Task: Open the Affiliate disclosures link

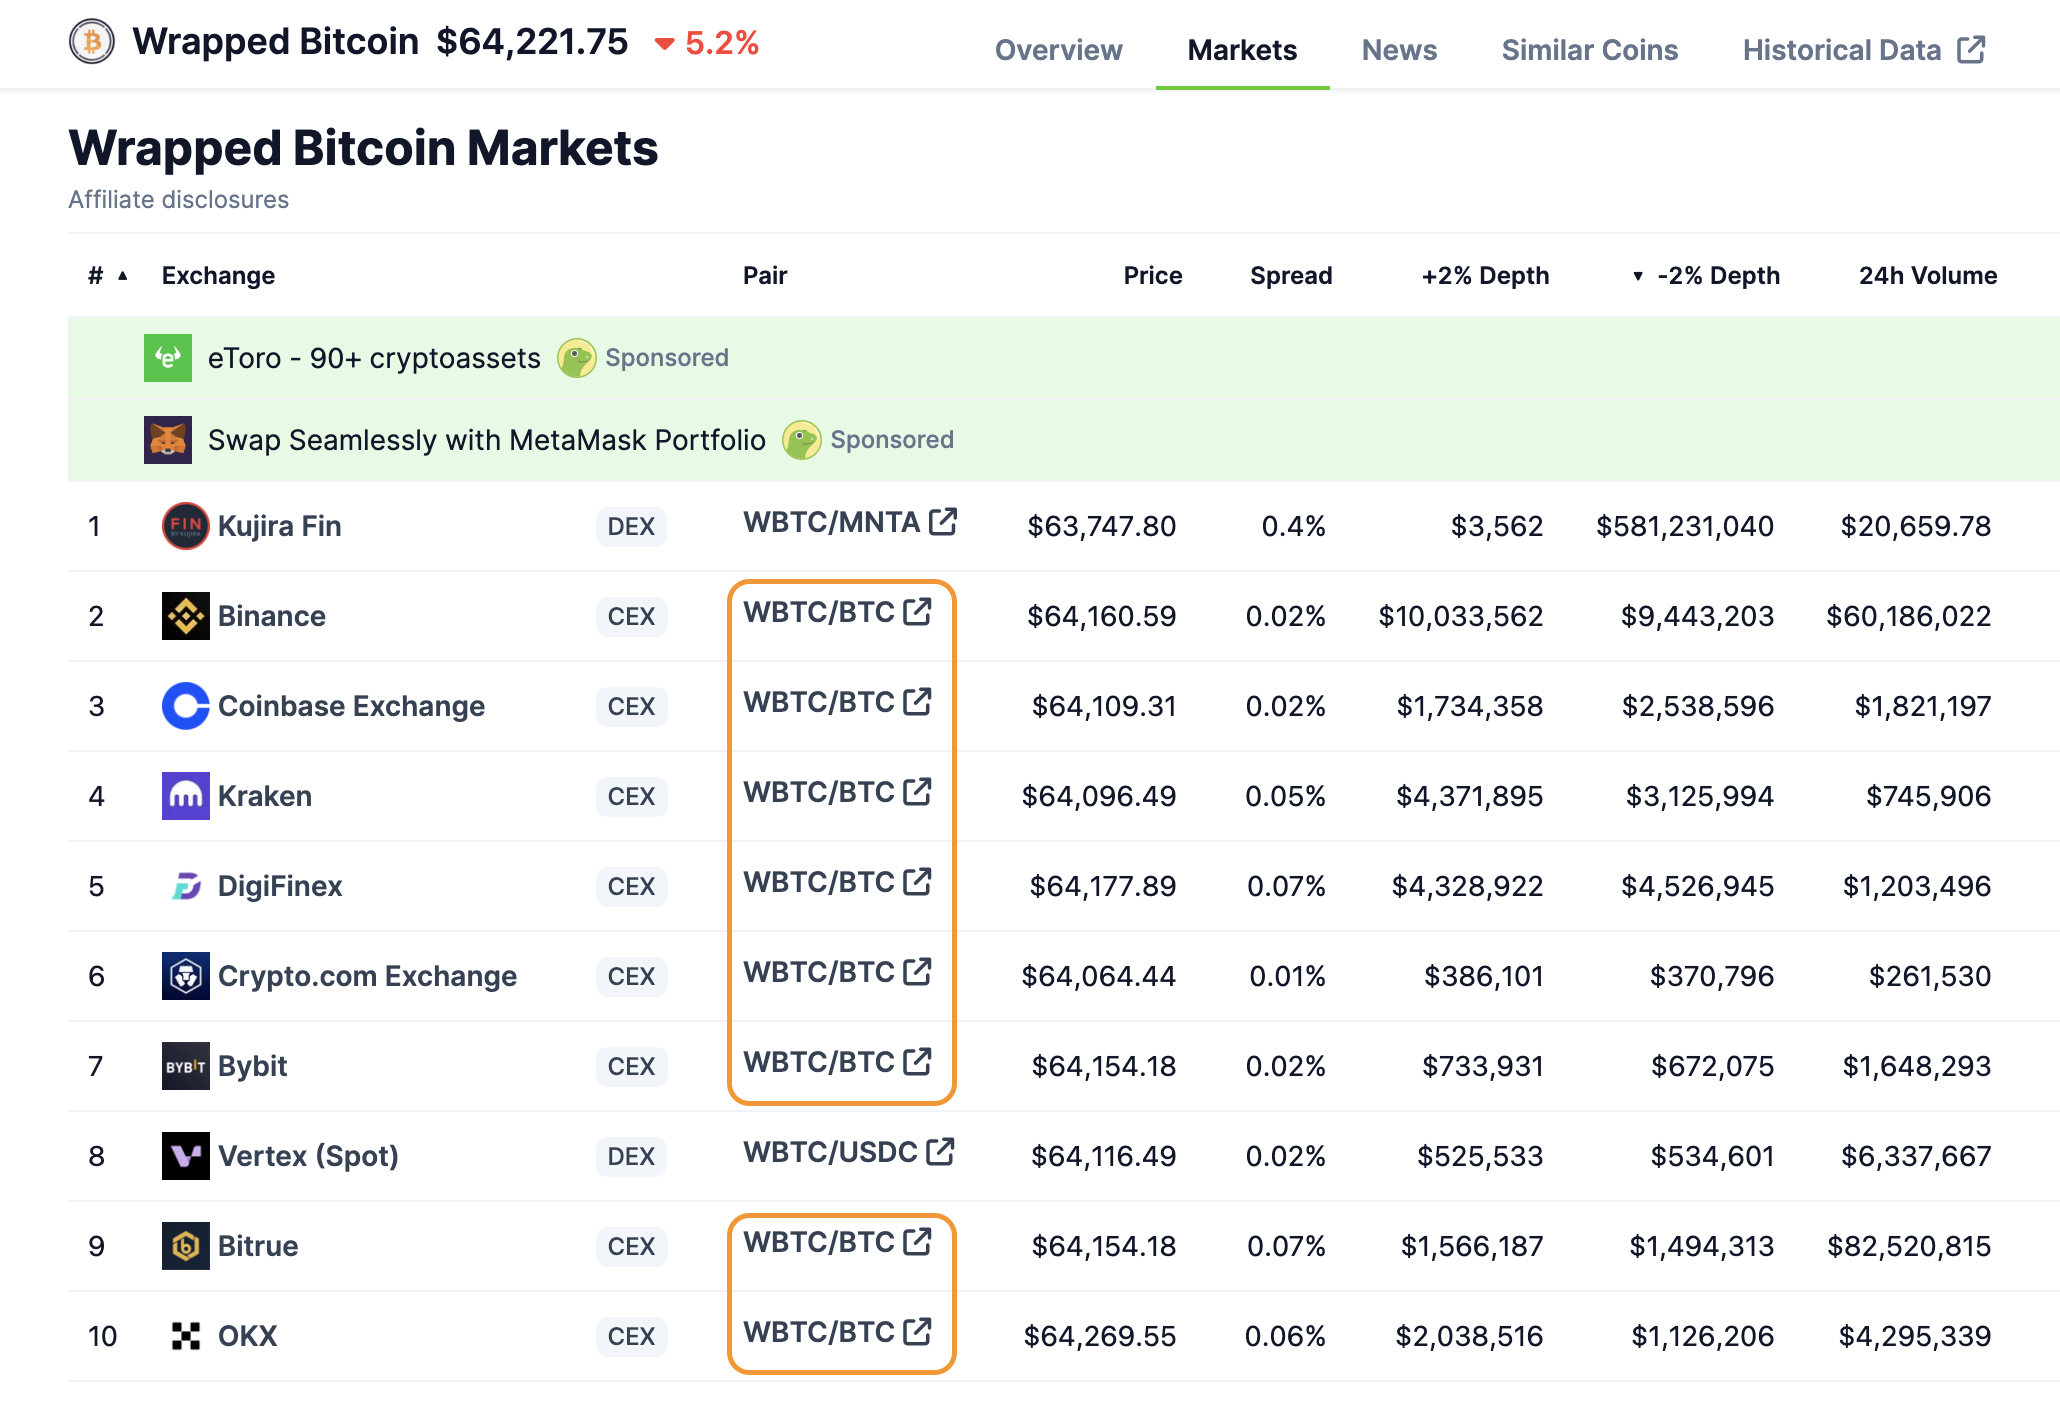Action: pos(178,200)
